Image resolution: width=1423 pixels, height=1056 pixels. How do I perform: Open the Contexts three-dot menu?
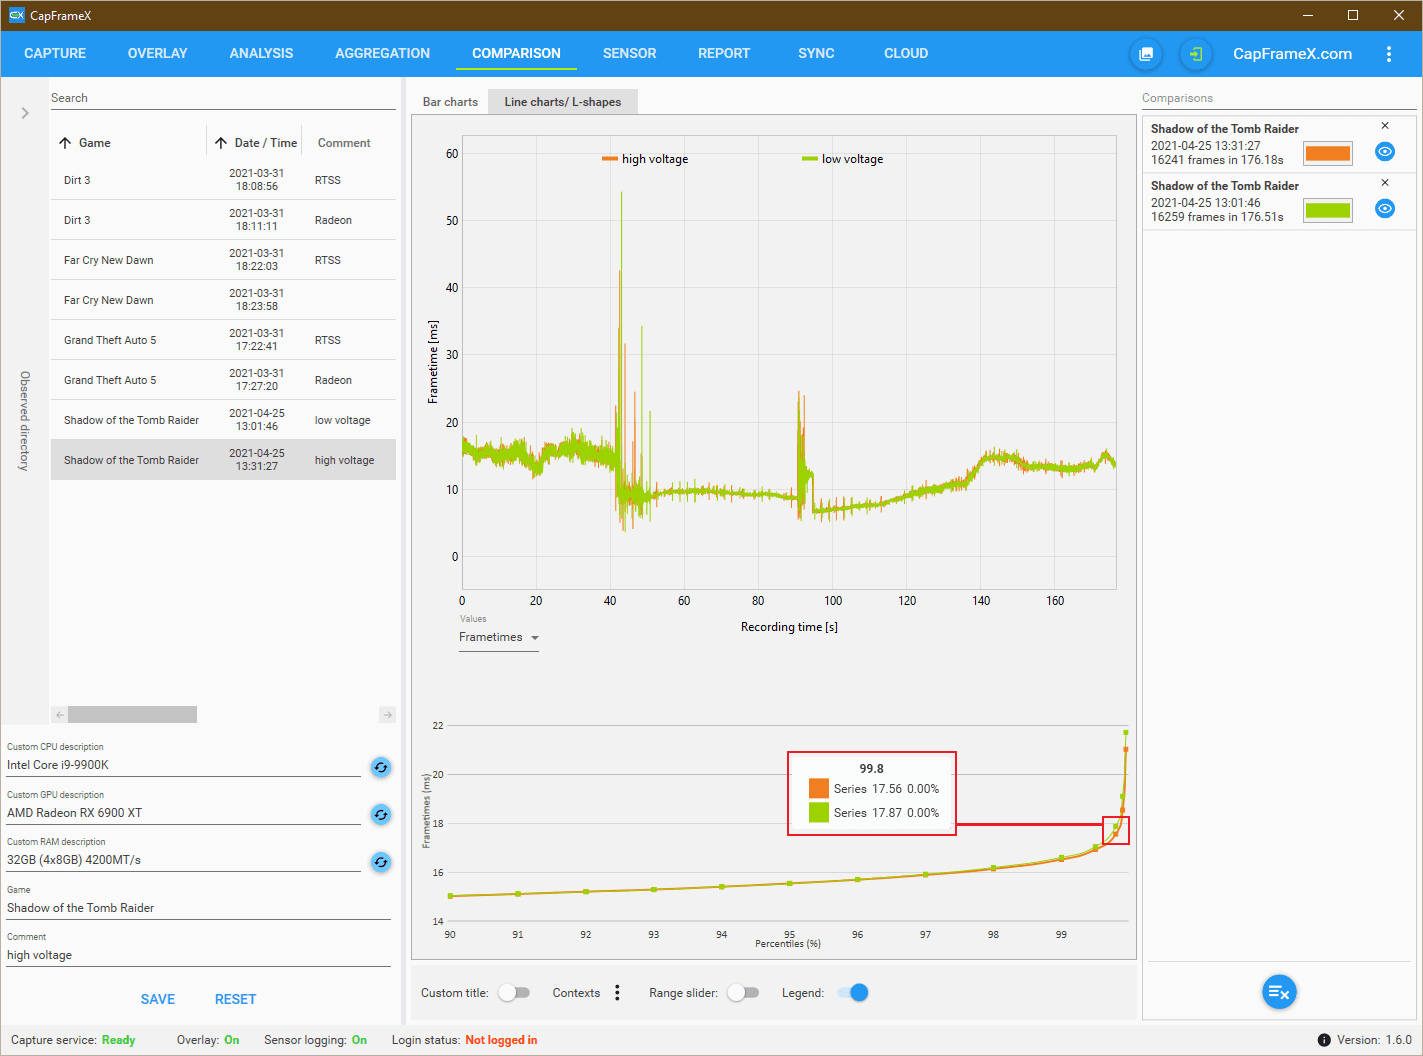tap(617, 993)
